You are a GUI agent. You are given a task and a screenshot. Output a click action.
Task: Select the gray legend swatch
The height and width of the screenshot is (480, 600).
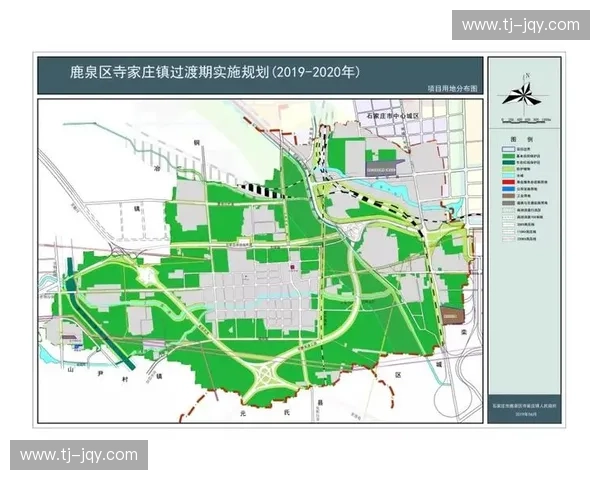click(x=508, y=202)
